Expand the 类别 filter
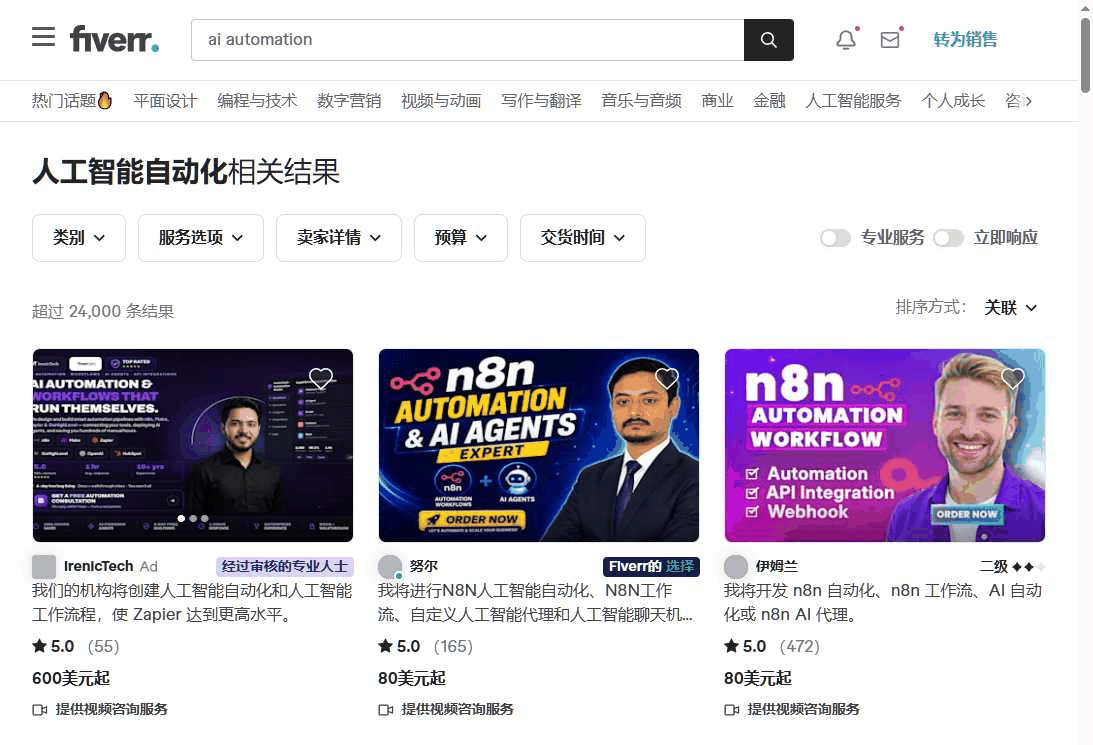This screenshot has height=745, width=1093. coord(79,238)
